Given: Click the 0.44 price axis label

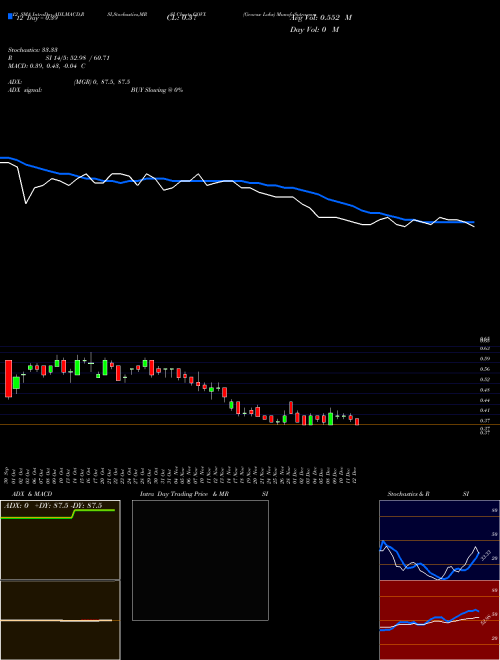Looking at the screenshot, I should pyautogui.click(x=485, y=400).
